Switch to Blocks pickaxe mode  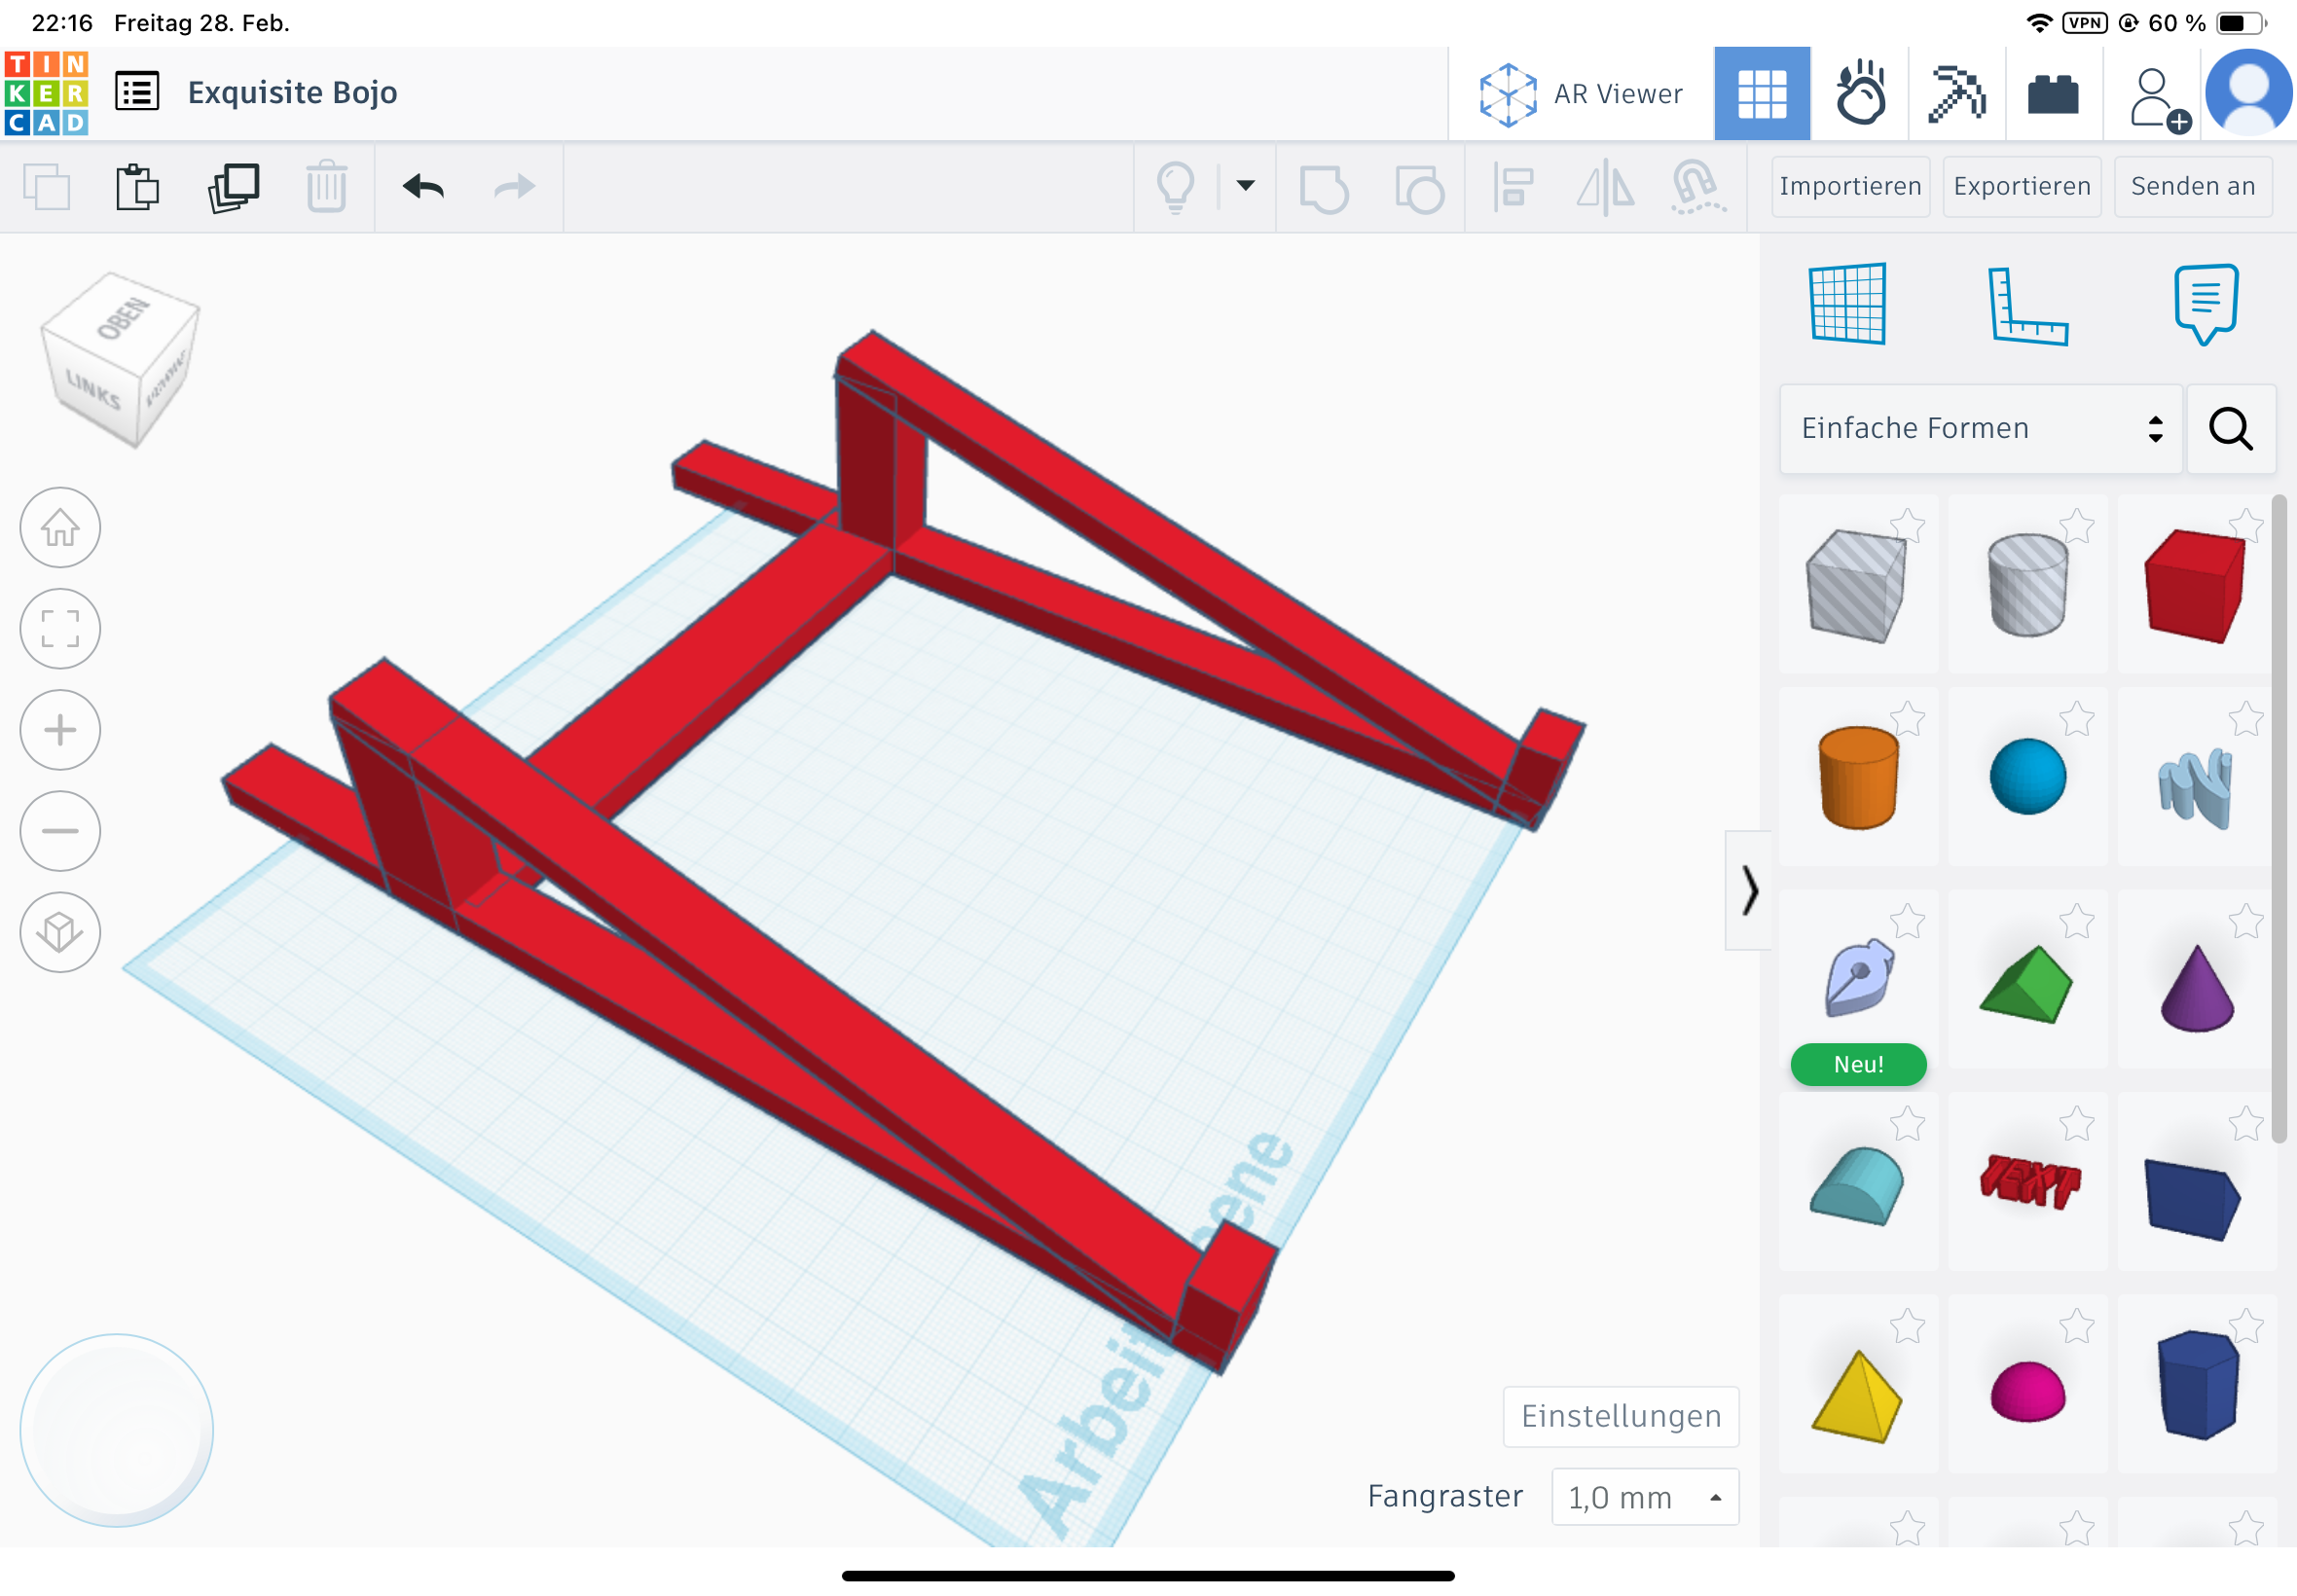click(x=1956, y=93)
